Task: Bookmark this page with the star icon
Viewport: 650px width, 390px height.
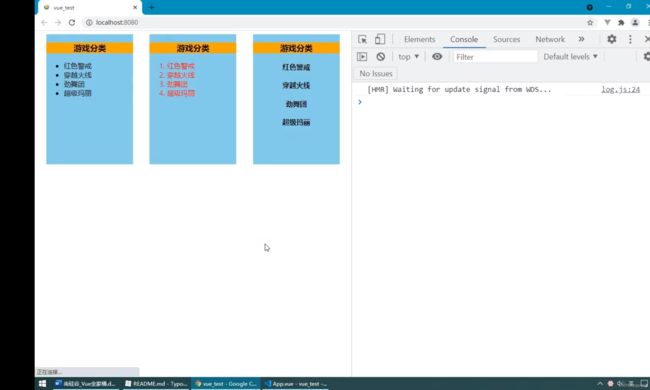Action: coord(590,22)
